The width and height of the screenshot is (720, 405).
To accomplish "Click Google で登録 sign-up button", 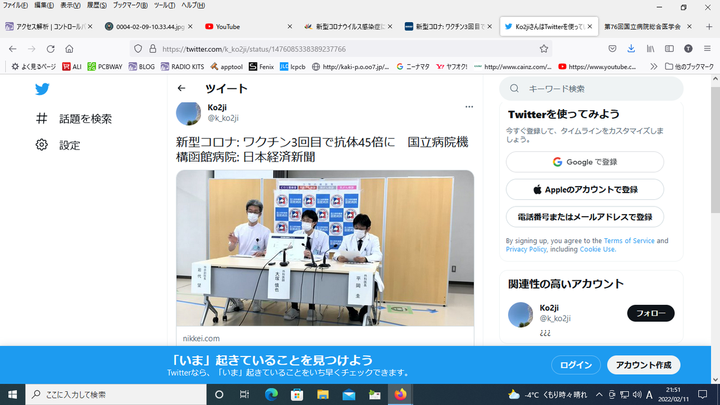I will [584, 162].
